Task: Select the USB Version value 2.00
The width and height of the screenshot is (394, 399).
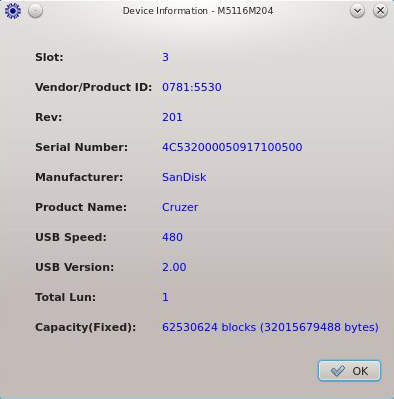Action: (174, 267)
